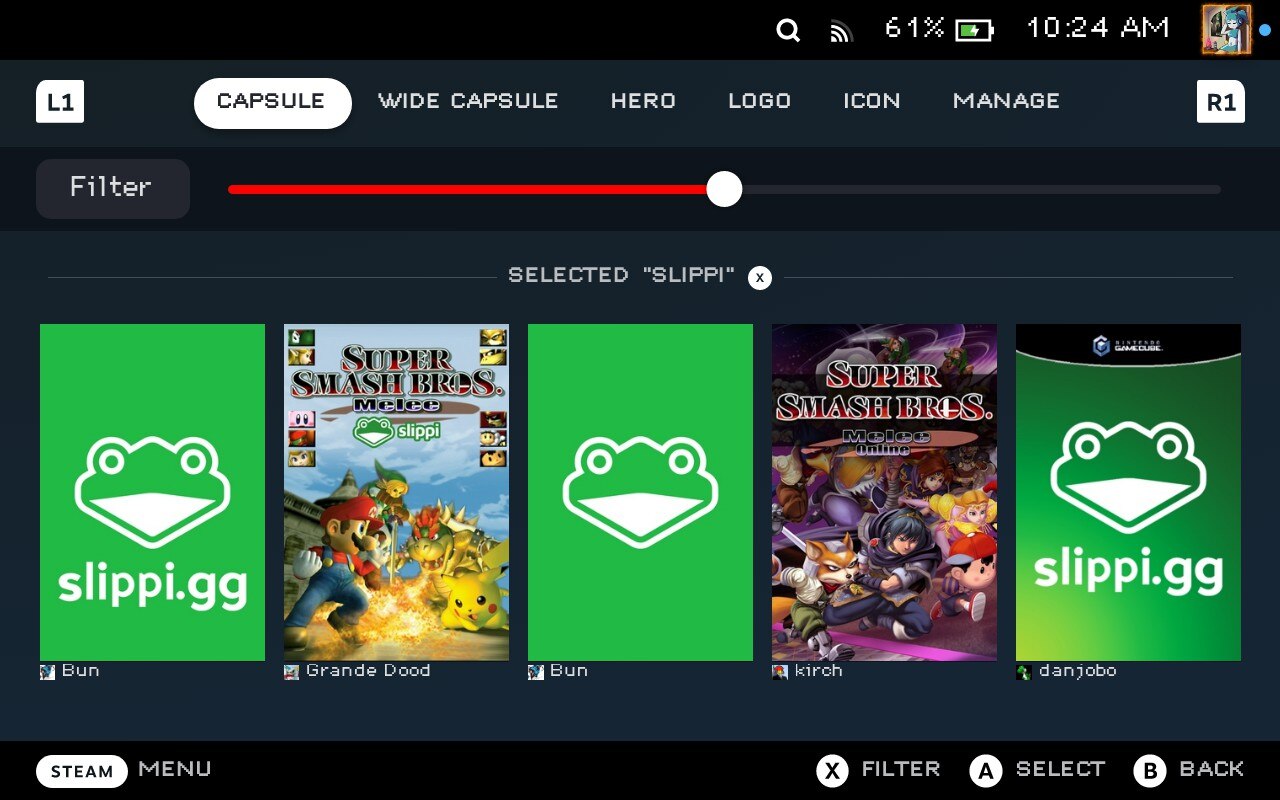Click danjobo author avatar icon
1280x800 pixels.
click(1023, 672)
